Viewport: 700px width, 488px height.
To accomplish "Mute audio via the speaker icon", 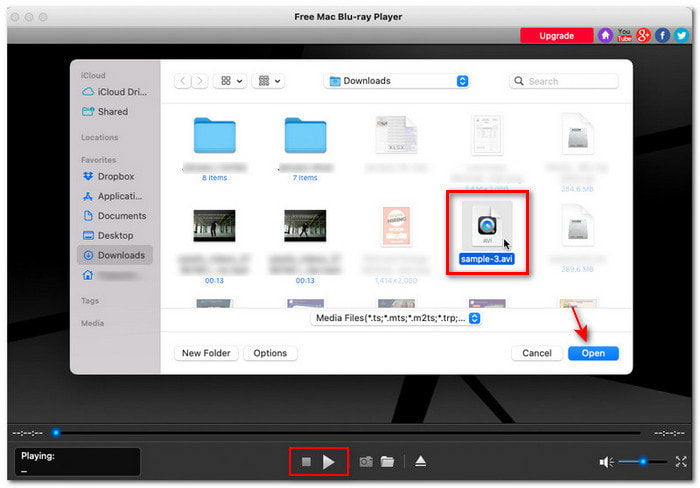I will (x=606, y=462).
